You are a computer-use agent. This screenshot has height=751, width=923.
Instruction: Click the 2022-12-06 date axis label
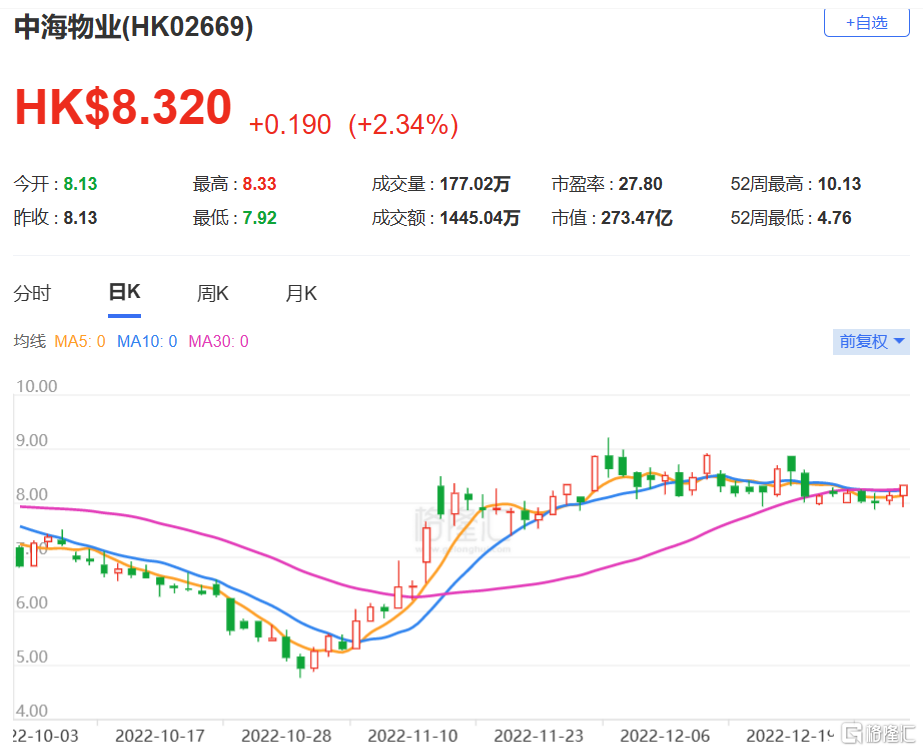point(665,736)
